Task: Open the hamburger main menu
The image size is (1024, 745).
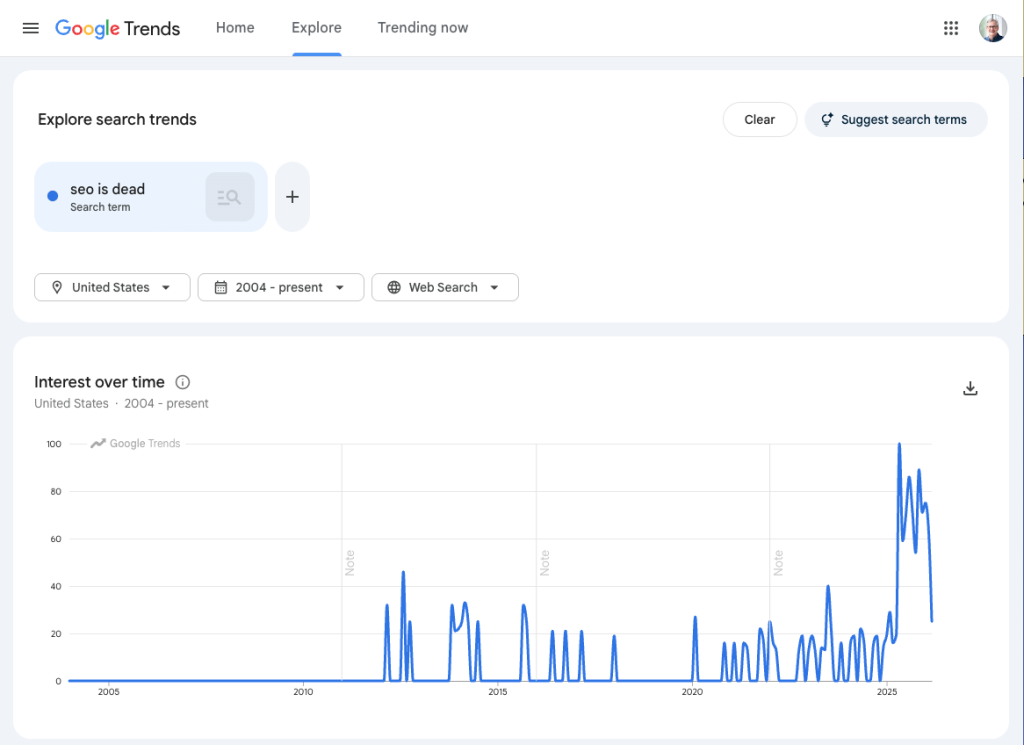Action: coord(31,28)
